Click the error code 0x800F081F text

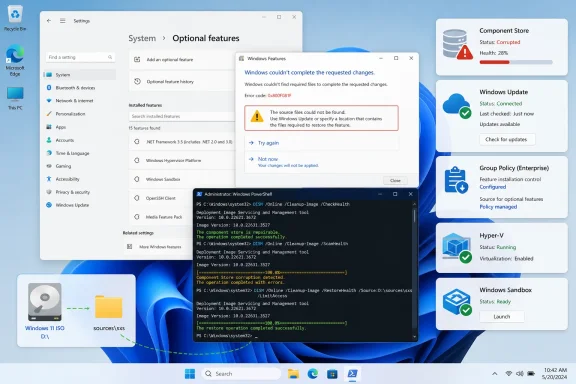click(x=279, y=96)
